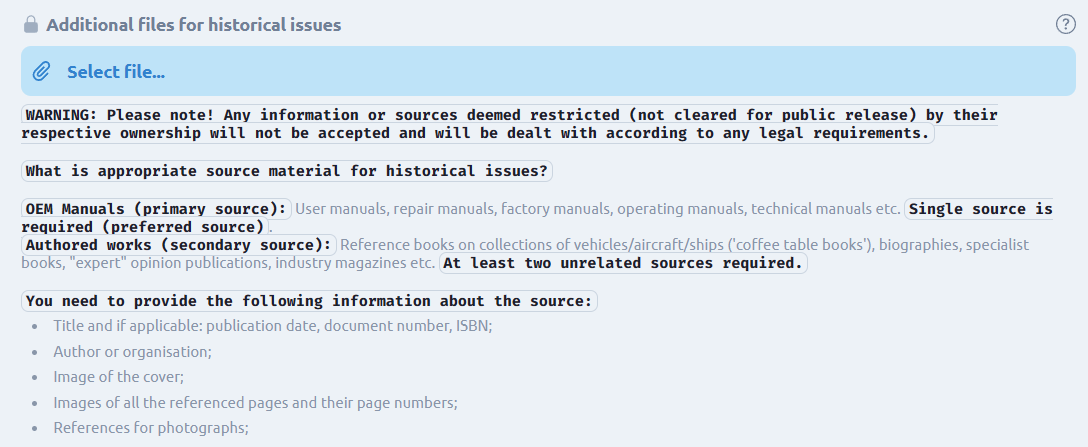The image size is (1088, 447).
Task: Click the lock icon beside the heading
Action: (31, 25)
